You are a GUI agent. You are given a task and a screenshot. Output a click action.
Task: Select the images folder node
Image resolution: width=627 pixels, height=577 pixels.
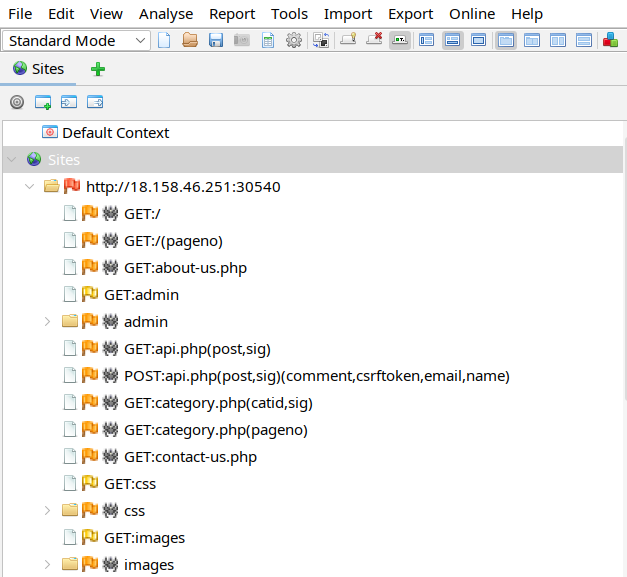pyautogui.click(x=149, y=565)
